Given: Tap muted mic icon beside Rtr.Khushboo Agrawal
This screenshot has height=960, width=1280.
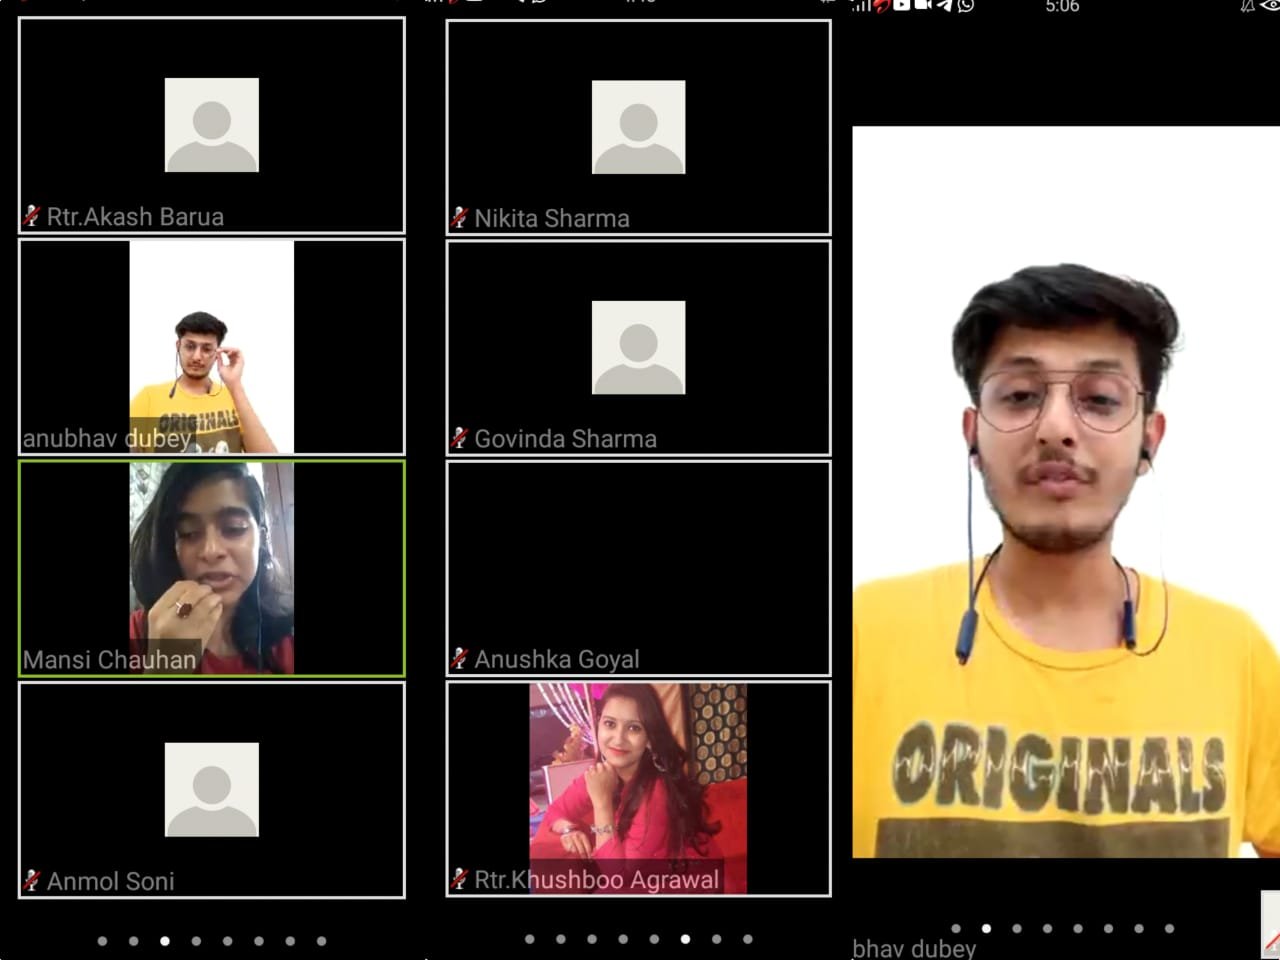Looking at the screenshot, I should (x=458, y=879).
